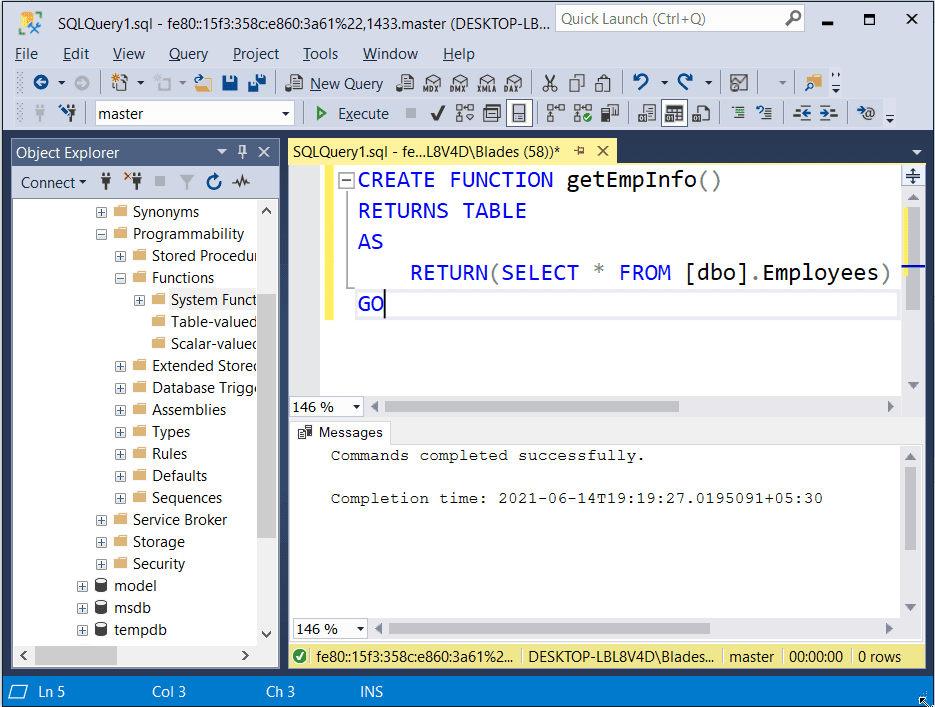This screenshot has height=707, width=935.
Task: Toggle Results to Grid mode
Action: pos(674,113)
